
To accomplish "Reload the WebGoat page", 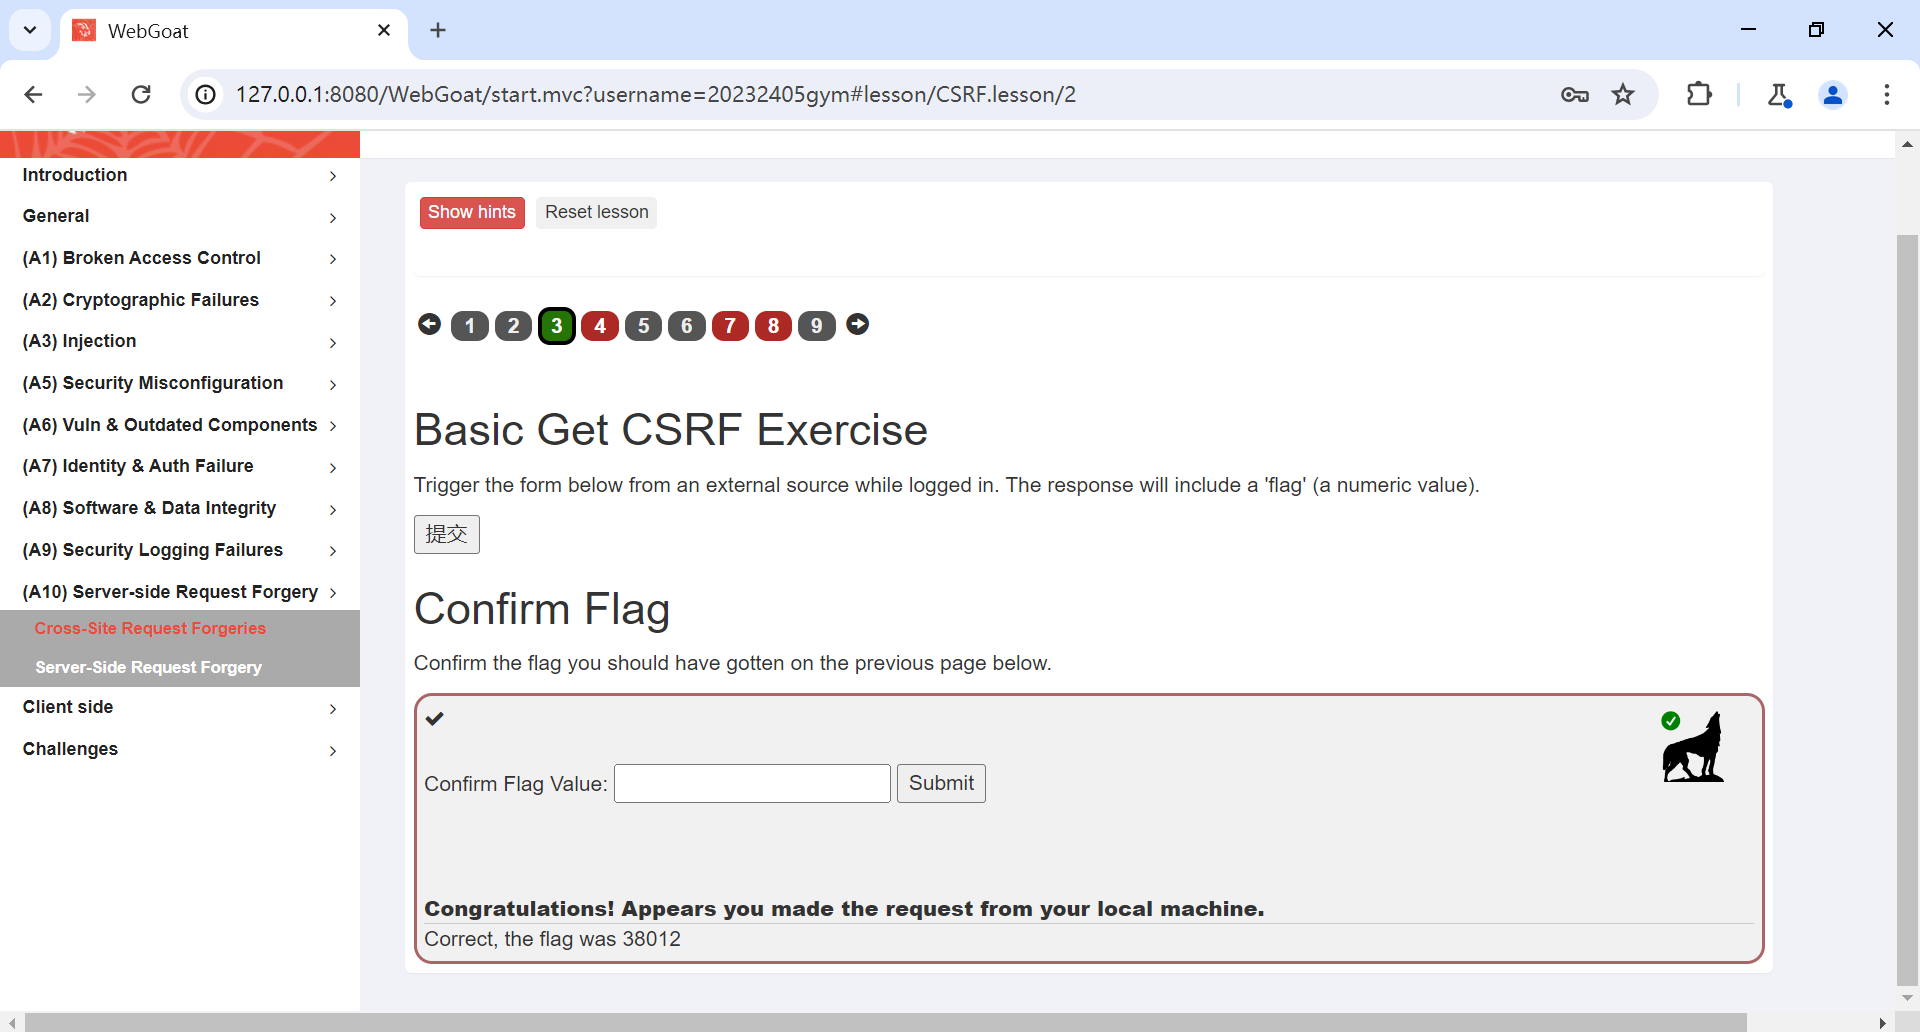I will tap(141, 94).
